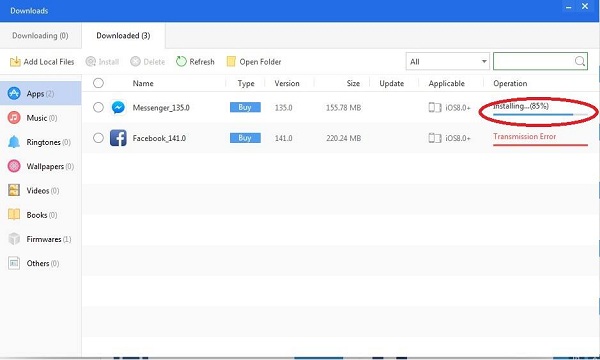The image size is (600, 360).
Task: Click the Messenger installing progress bar
Action: pyautogui.click(x=540, y=114)
